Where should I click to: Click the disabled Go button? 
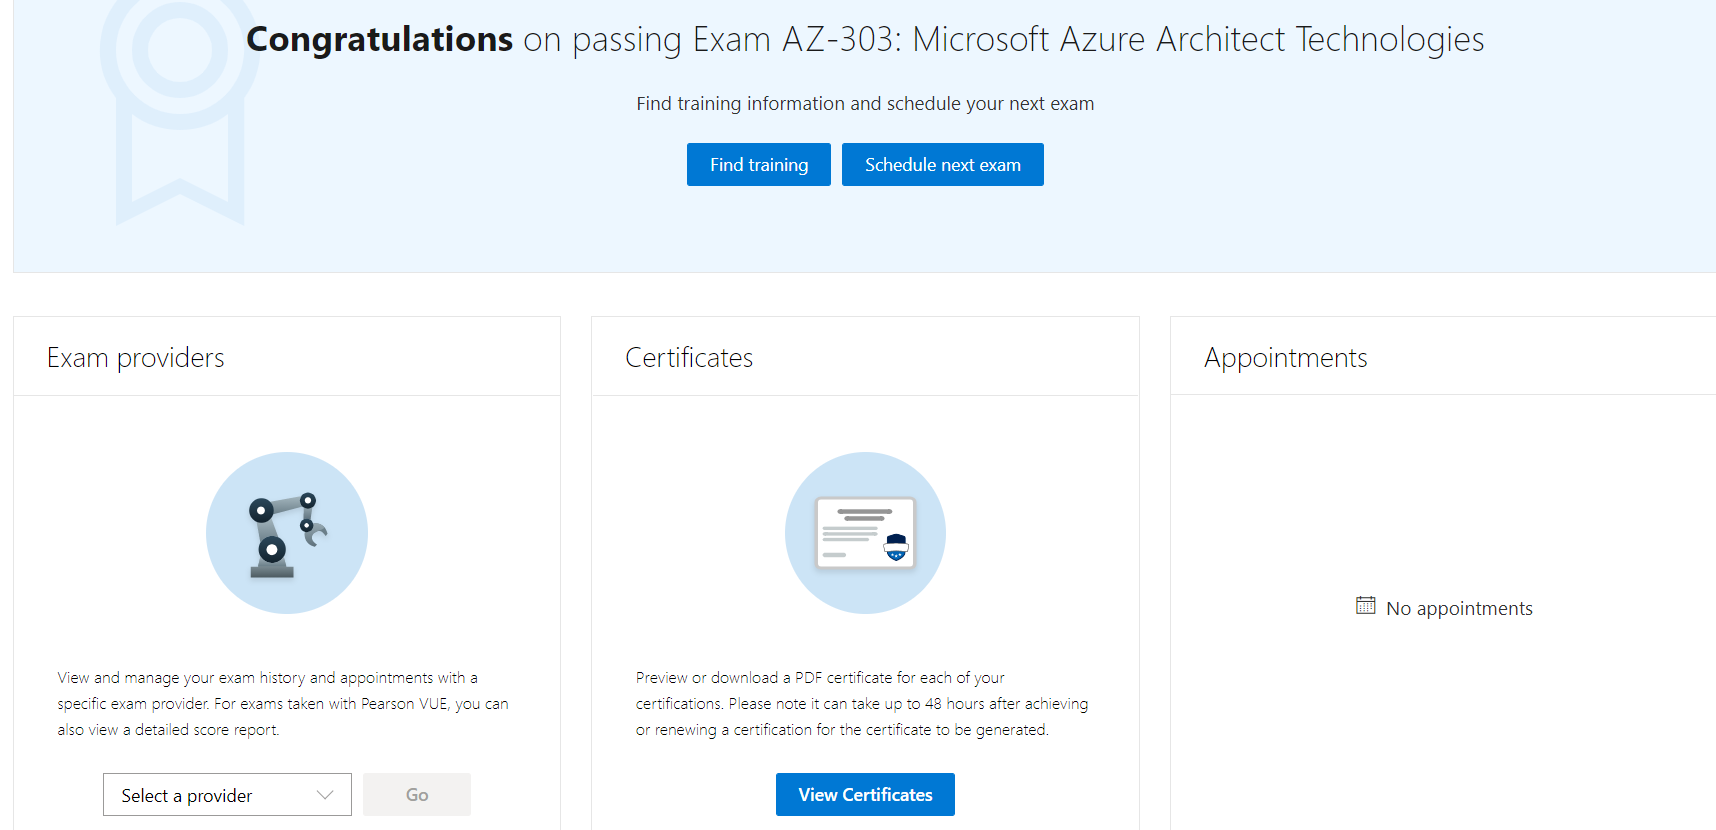point(417,795)
